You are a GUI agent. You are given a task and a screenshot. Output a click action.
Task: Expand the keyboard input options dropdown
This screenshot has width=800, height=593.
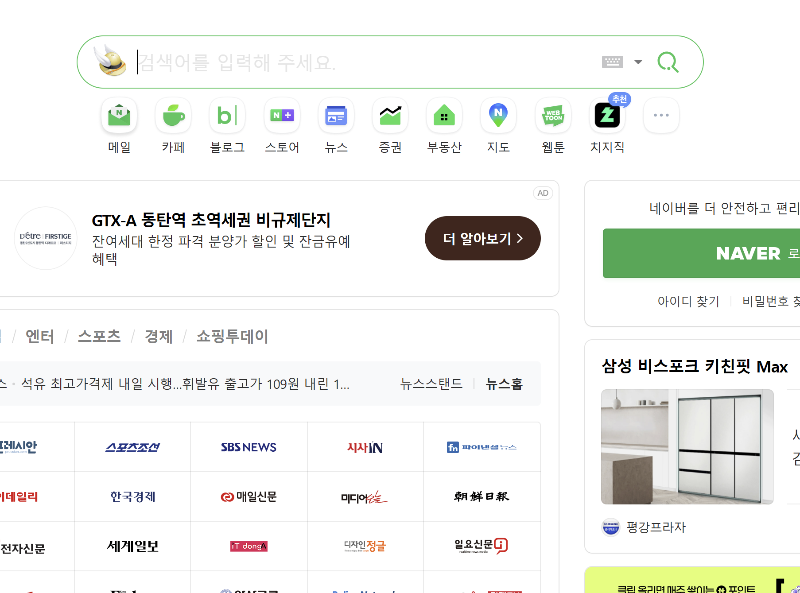637,62
